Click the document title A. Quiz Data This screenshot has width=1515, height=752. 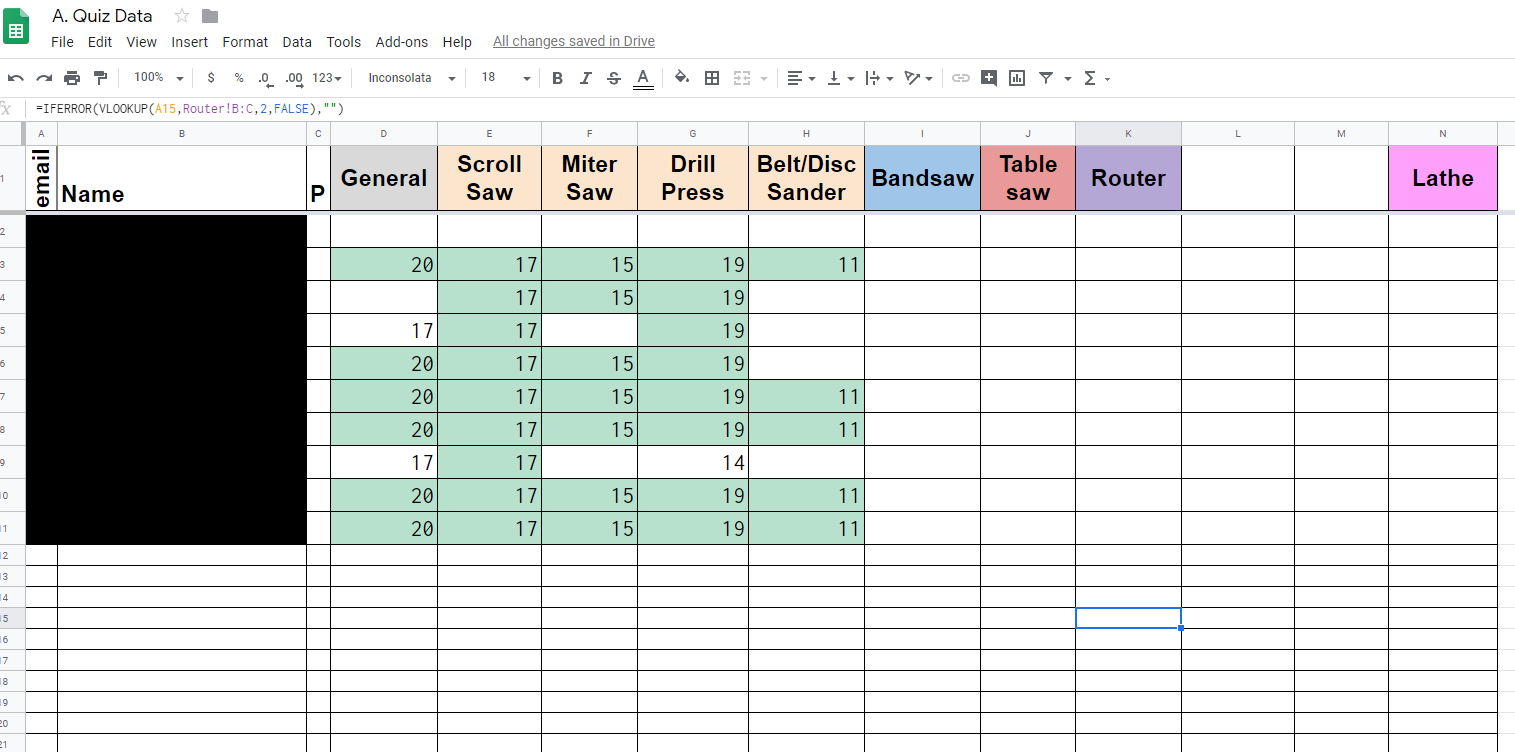click(x=102, y=15)
